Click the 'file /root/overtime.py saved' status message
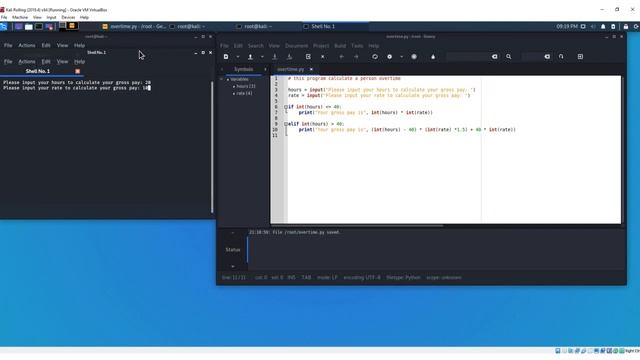This screenshot has width=640, height=360. point(294,232)
